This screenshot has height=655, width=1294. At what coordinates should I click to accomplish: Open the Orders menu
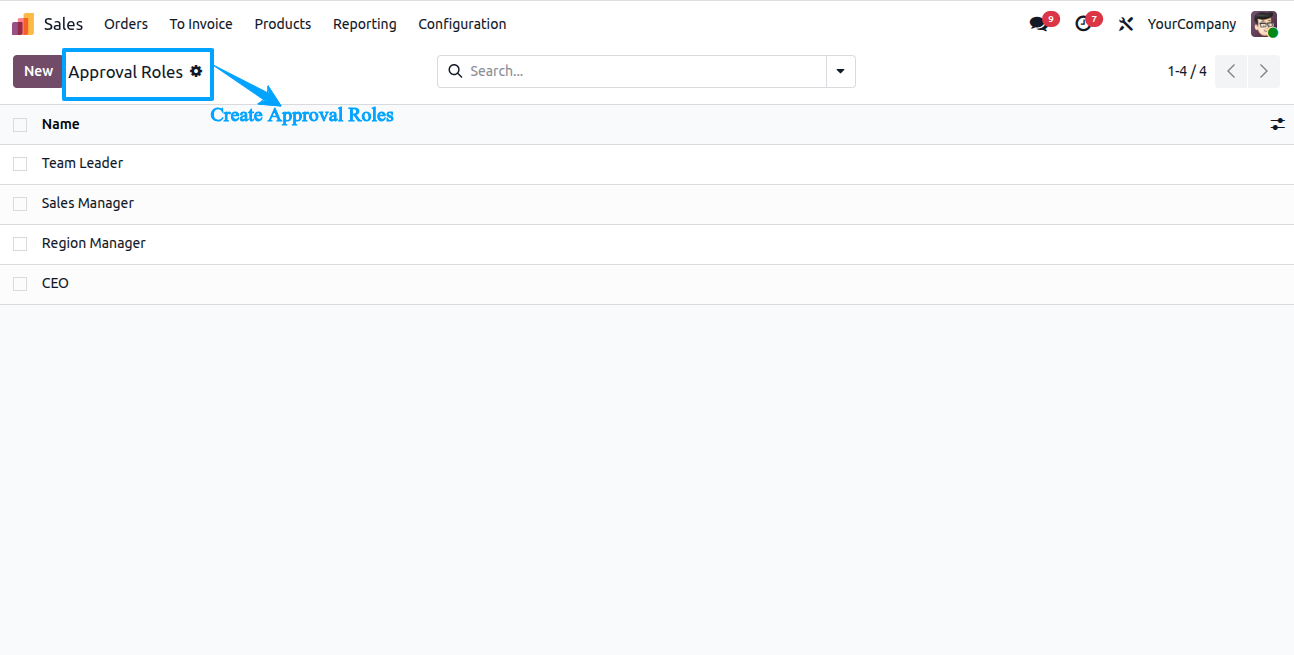pyautogui.click(x=126, y=24)
